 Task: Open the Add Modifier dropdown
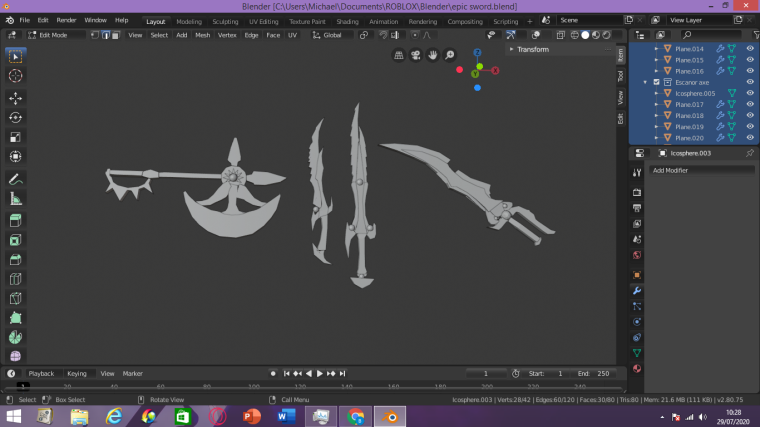[x=701, y=171]
